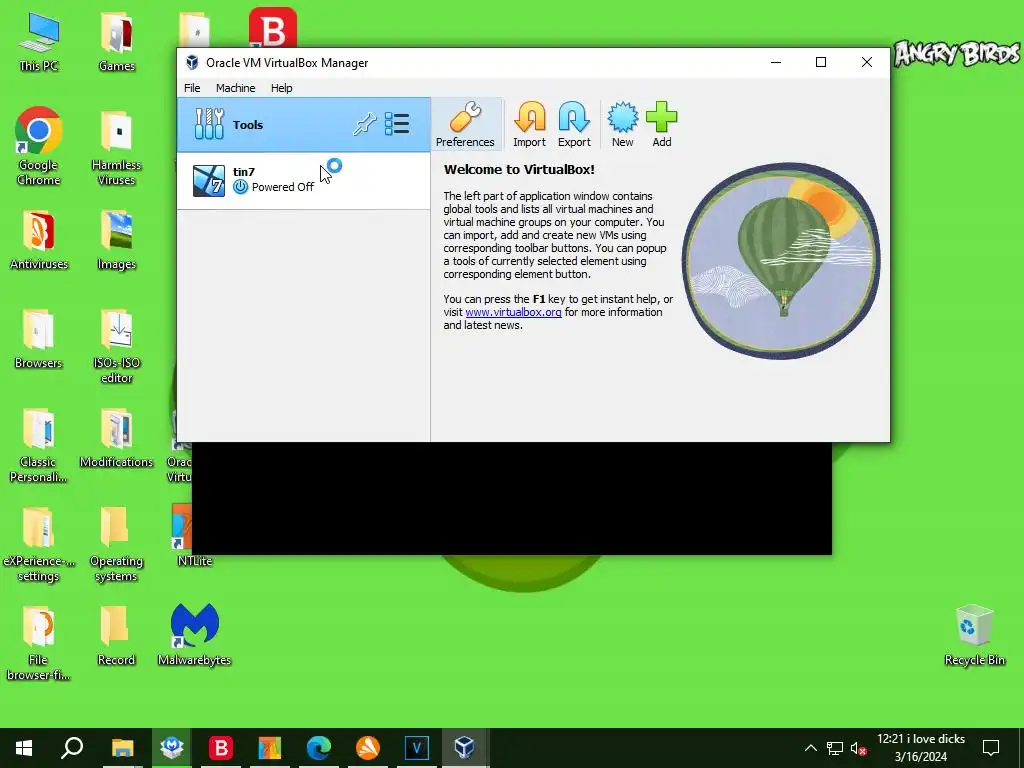
Task: Click the red B desktop icon behind VirtualBox
Action: tap(273, 27)
